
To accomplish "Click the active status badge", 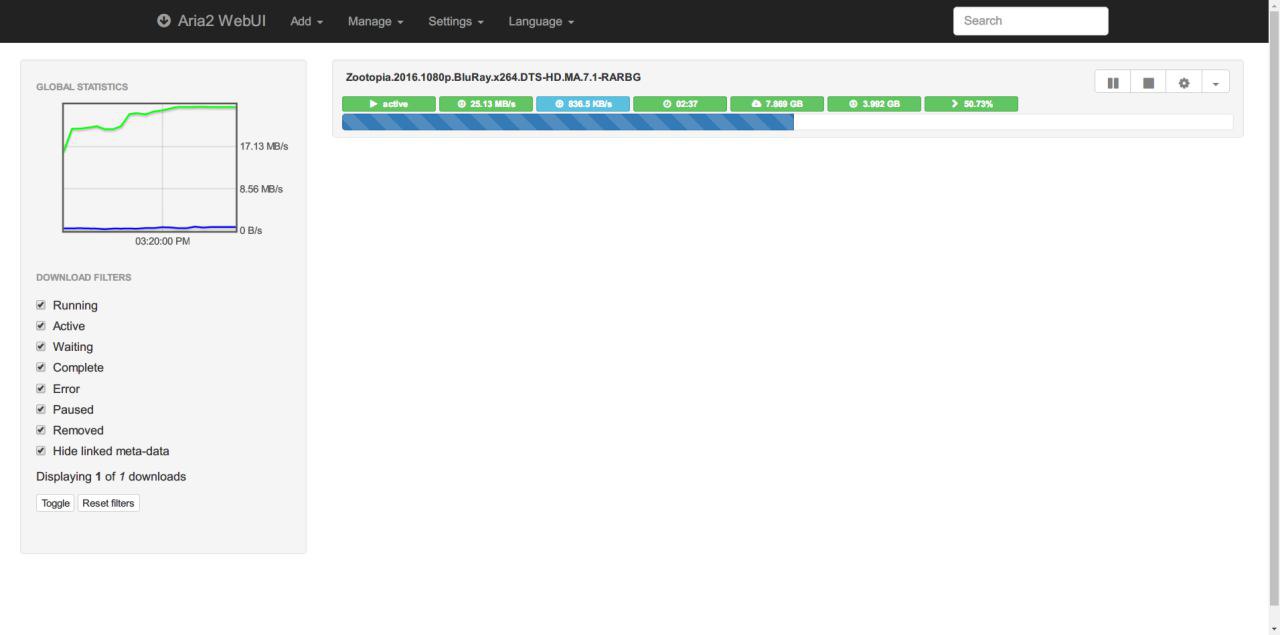I will click(389, 104).
